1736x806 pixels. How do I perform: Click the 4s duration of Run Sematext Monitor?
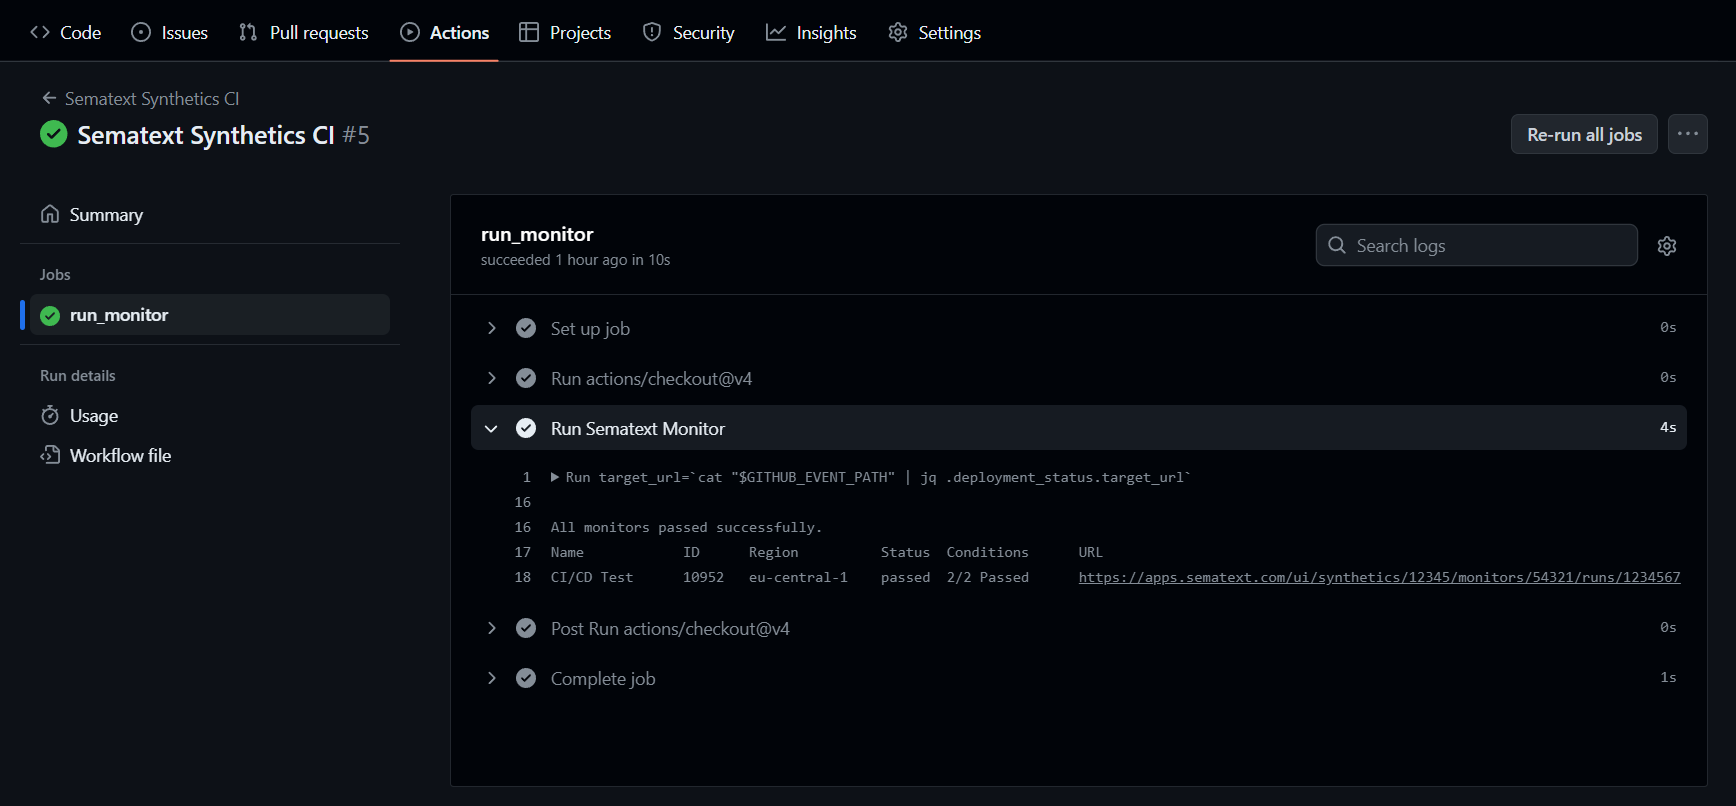coord(1668,427)
